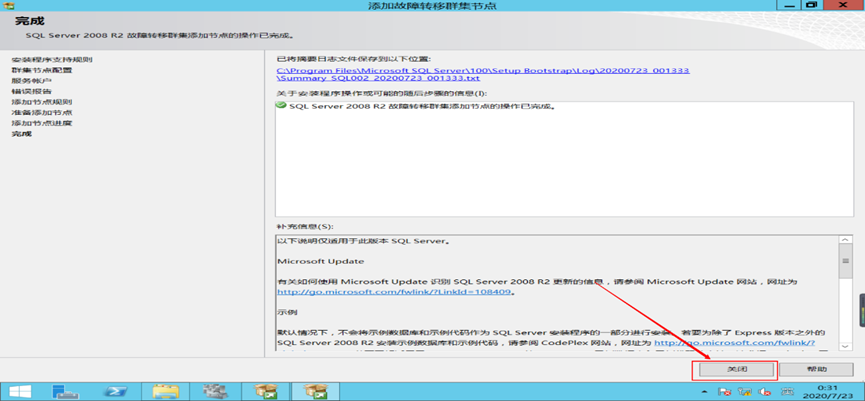This screenshot has height=401, width=865.
Task: Click the green success checkmark icon
Action: pyautogui.click(x=281, y=105)
